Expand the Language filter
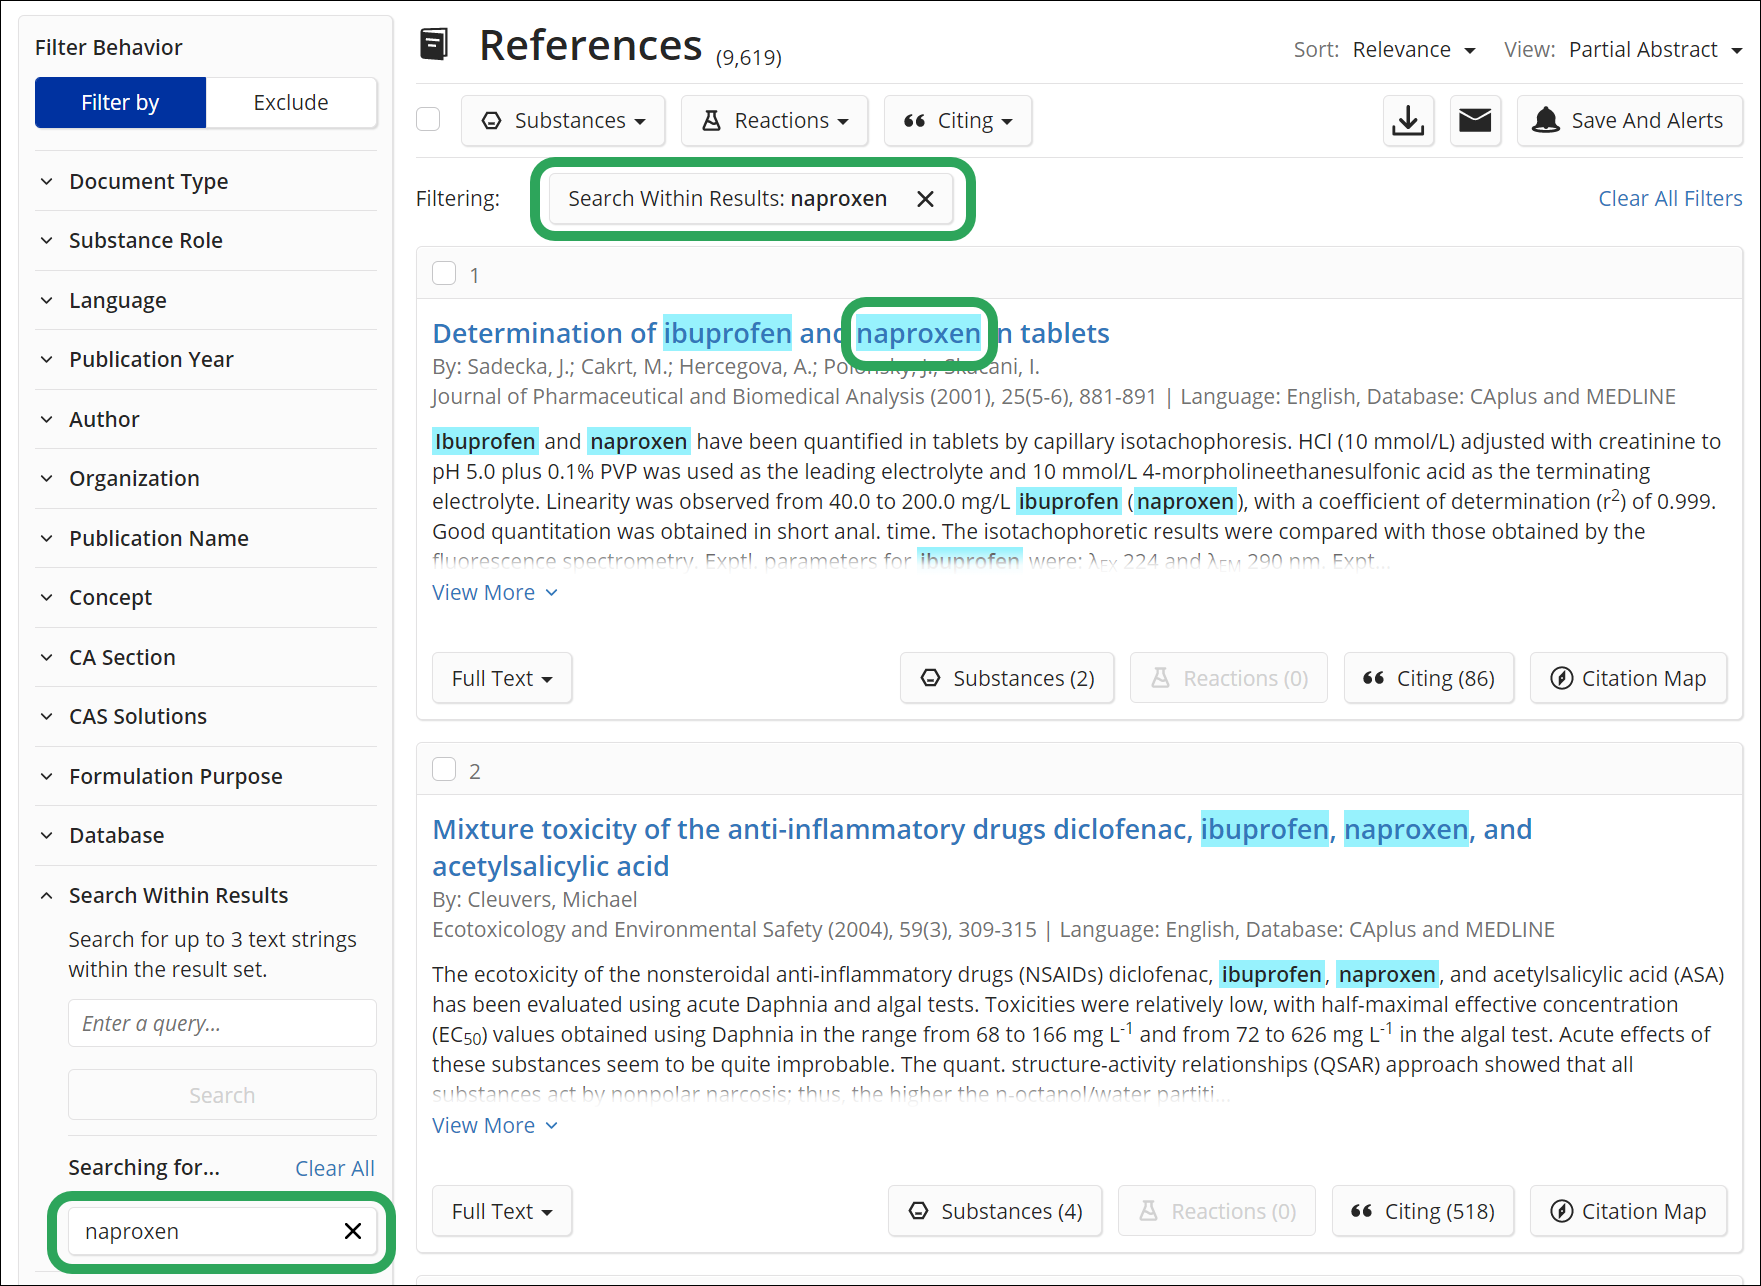Viewport: 1761px width, 1286px height. point(206,300)
